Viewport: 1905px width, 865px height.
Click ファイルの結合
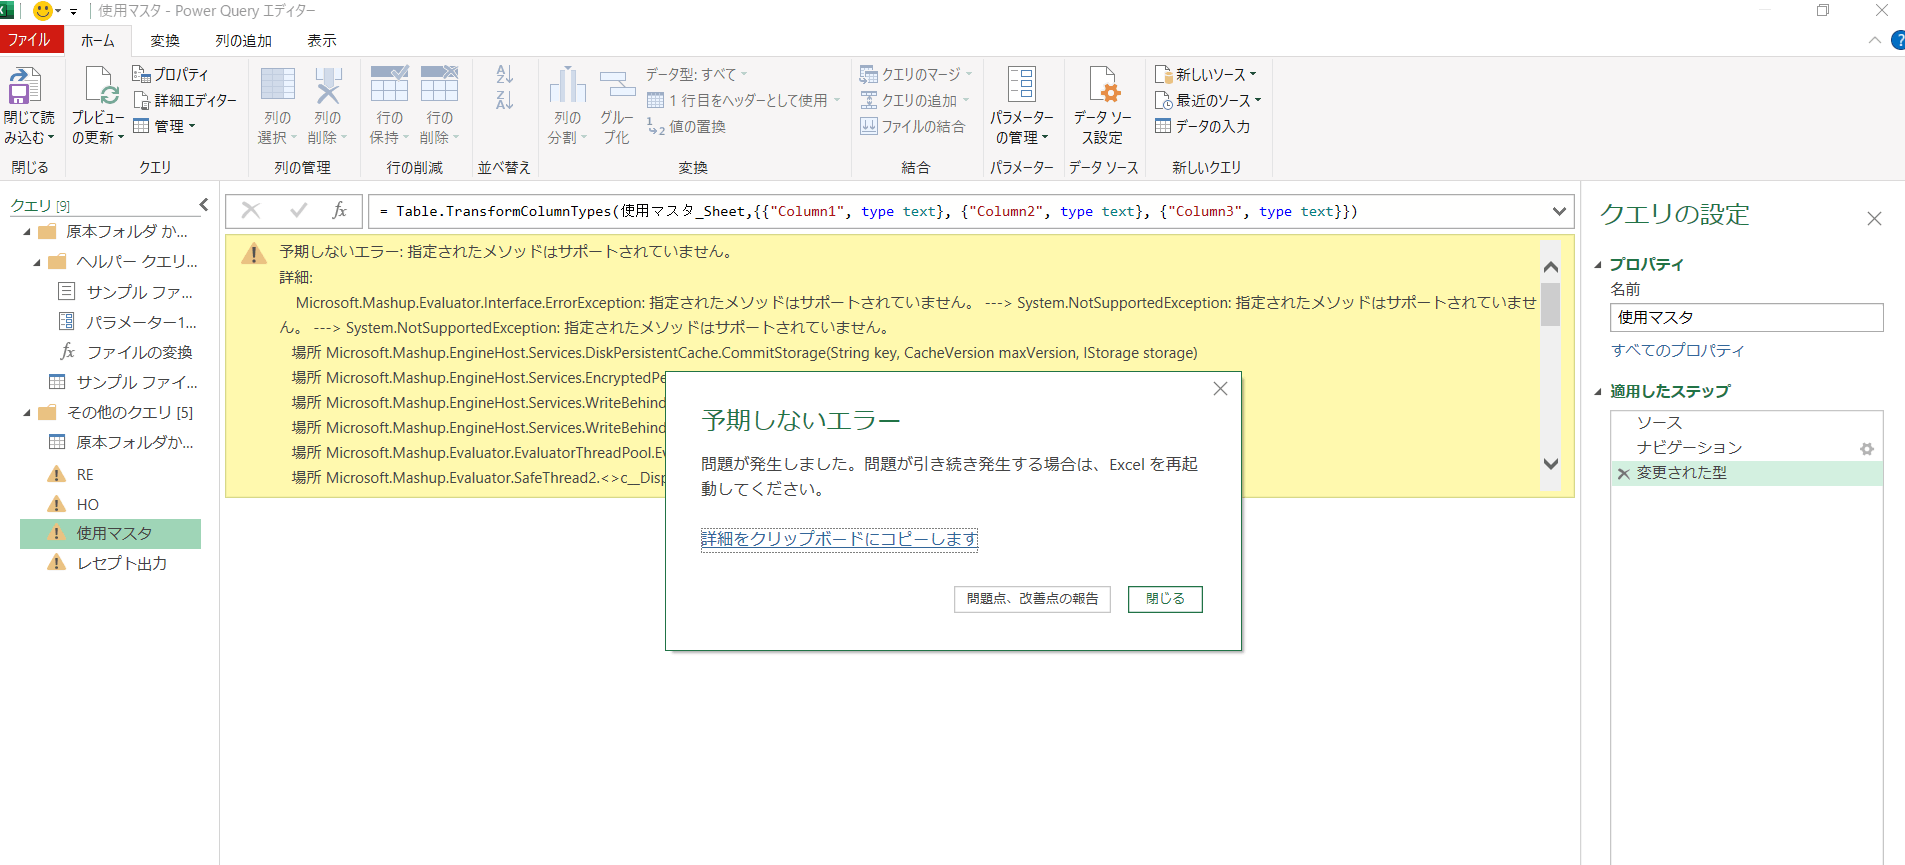(913, 126)
